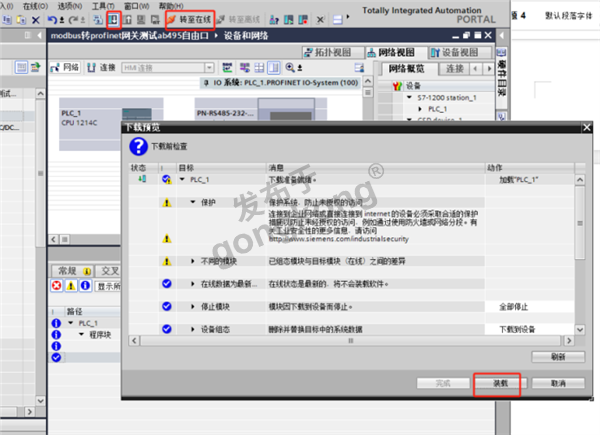This screenshot has width=600, height=435.
Task: Click the Accessible devices toolbar icon
Action: [x=274, y=20]
